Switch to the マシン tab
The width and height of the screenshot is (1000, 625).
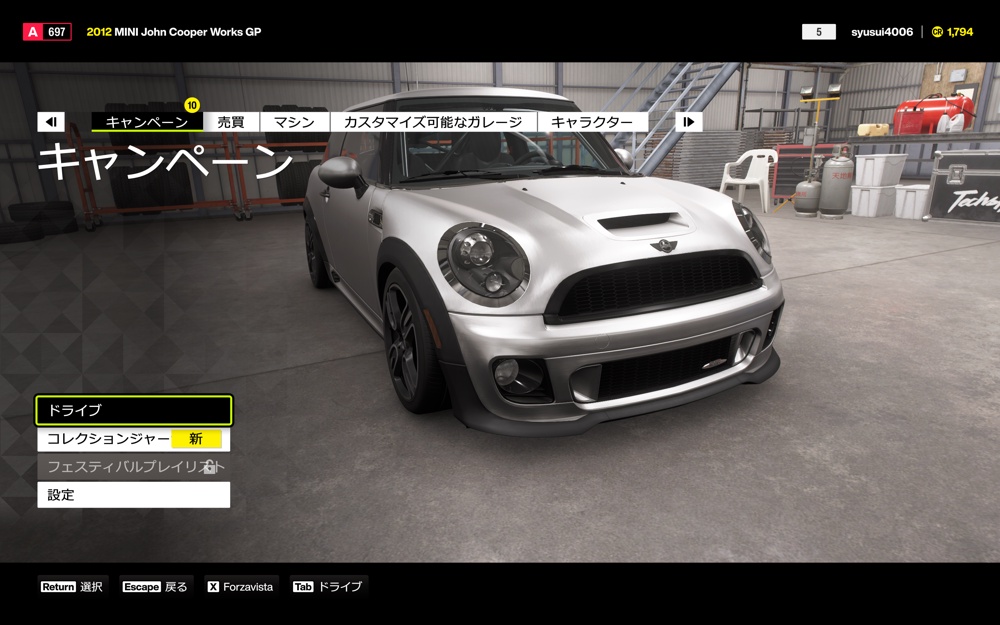coord(295,122)
